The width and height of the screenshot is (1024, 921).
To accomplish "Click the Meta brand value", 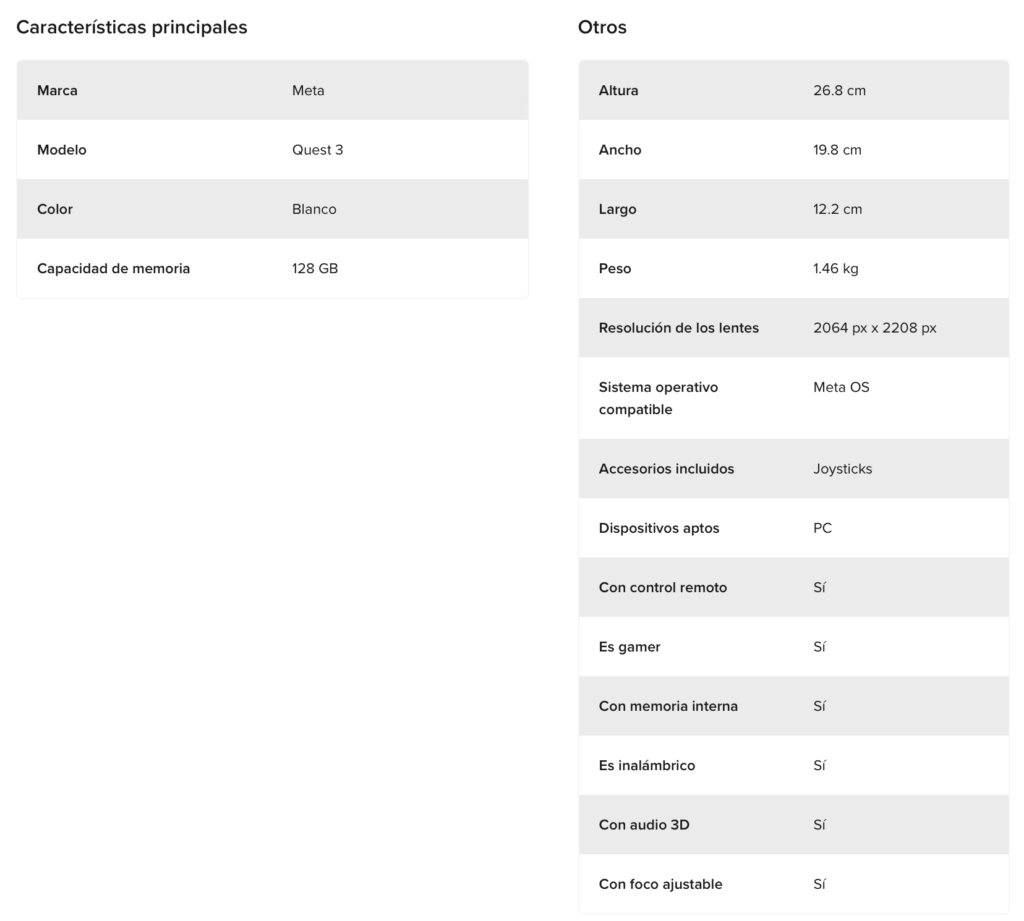I will 308,91.
